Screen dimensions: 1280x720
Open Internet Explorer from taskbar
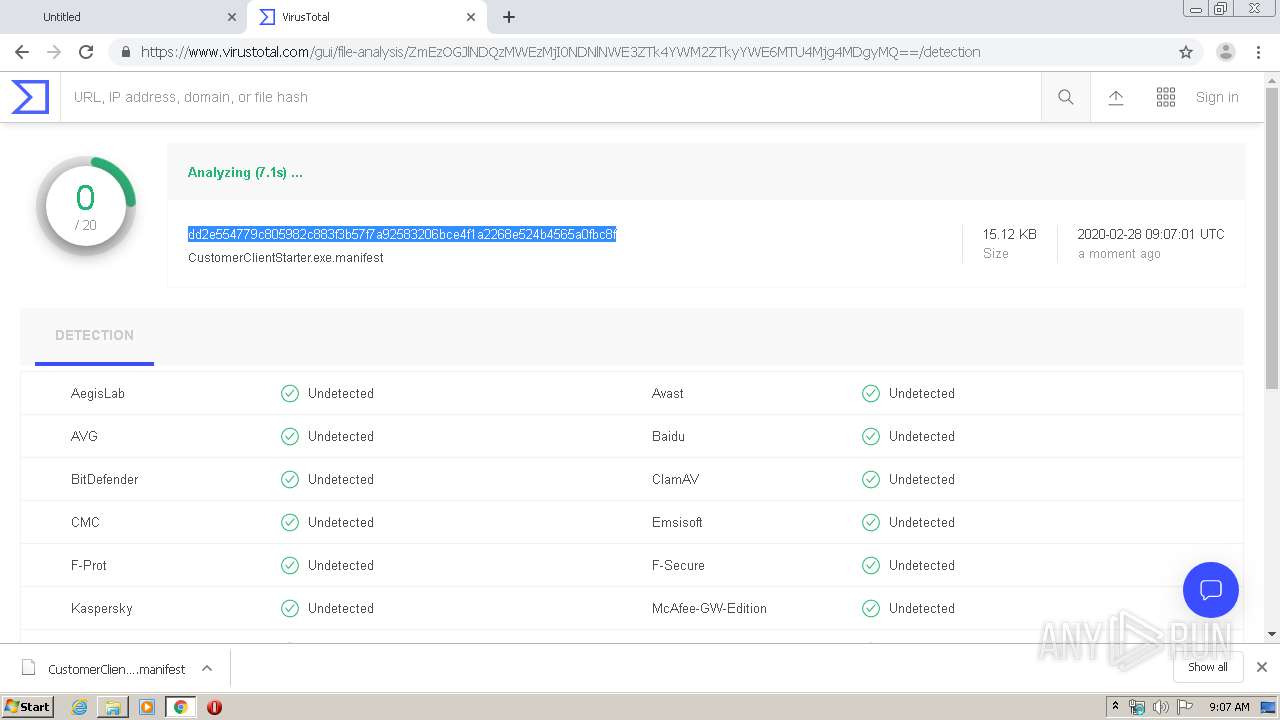pyautogui.click(x=79, y=707)
